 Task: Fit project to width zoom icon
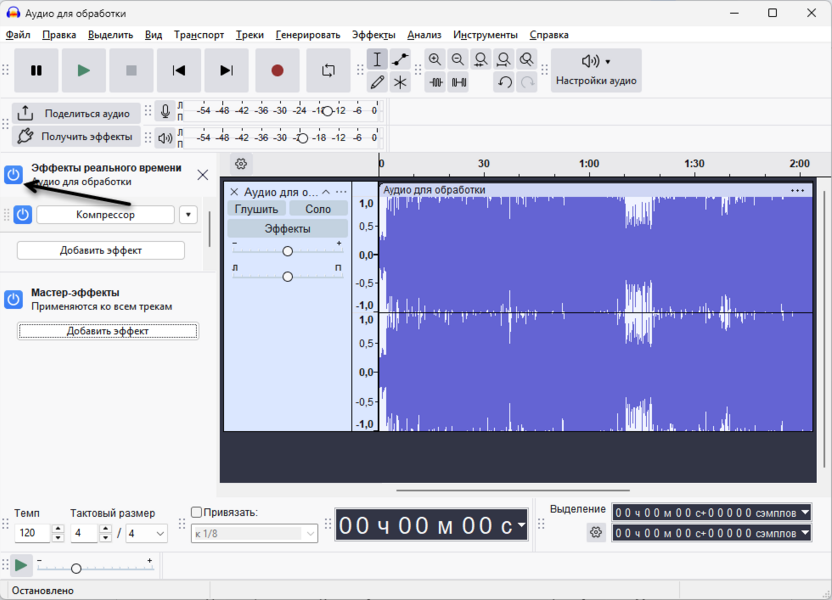point(504,59)
